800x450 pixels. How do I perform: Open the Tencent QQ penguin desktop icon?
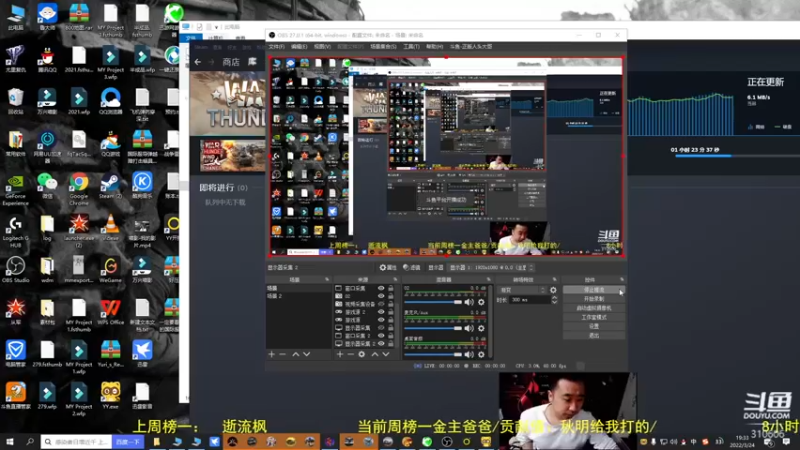[x=47, y=60]
